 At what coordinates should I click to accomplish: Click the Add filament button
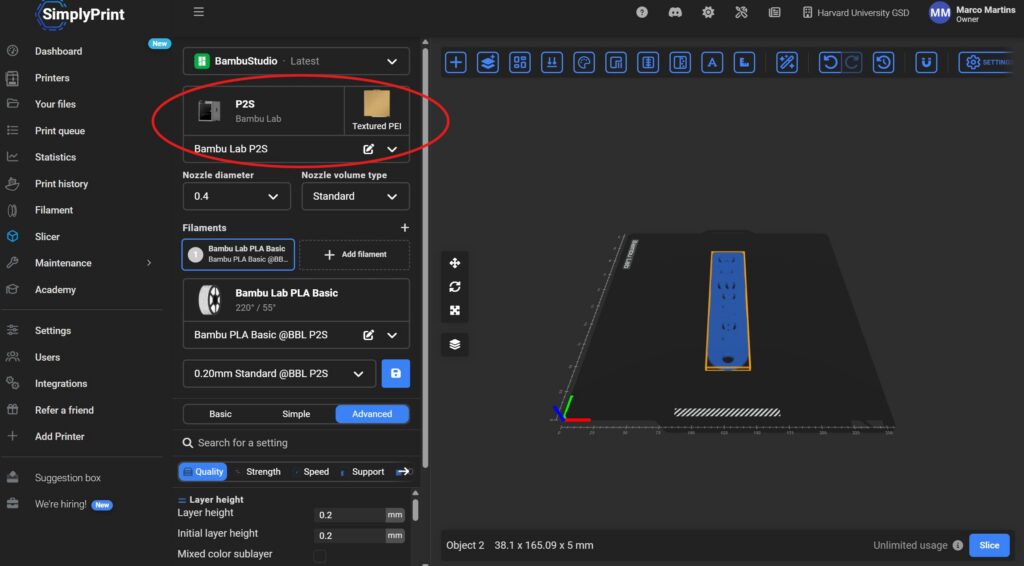(x=355, y=255)
